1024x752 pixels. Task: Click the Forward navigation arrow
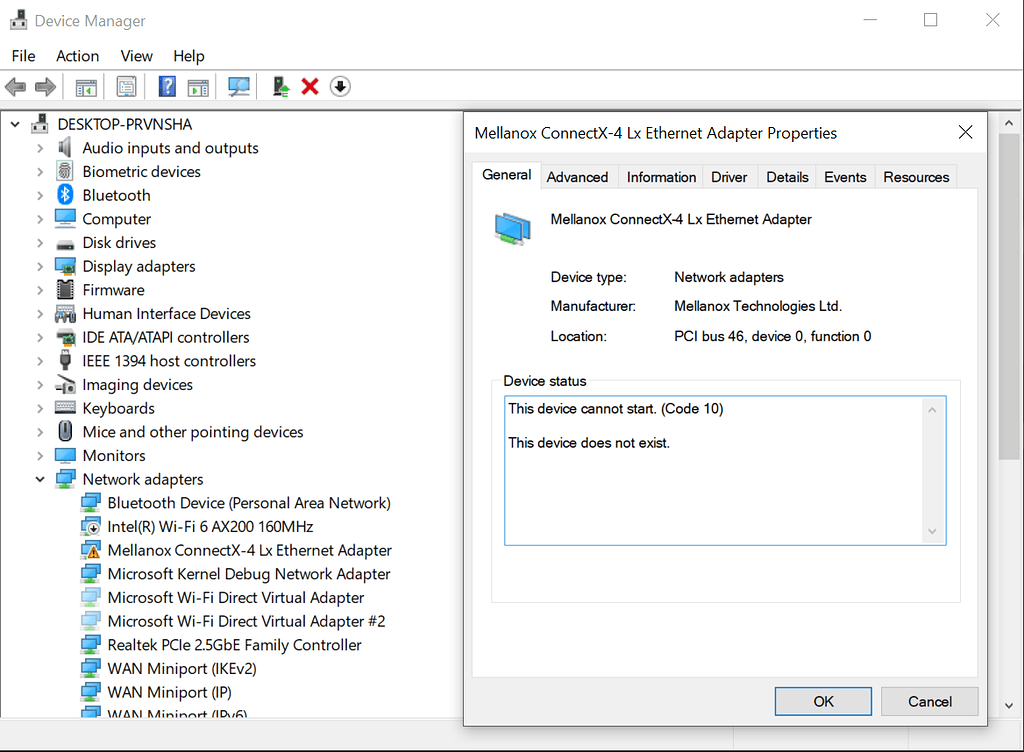[x=45, y=86]
